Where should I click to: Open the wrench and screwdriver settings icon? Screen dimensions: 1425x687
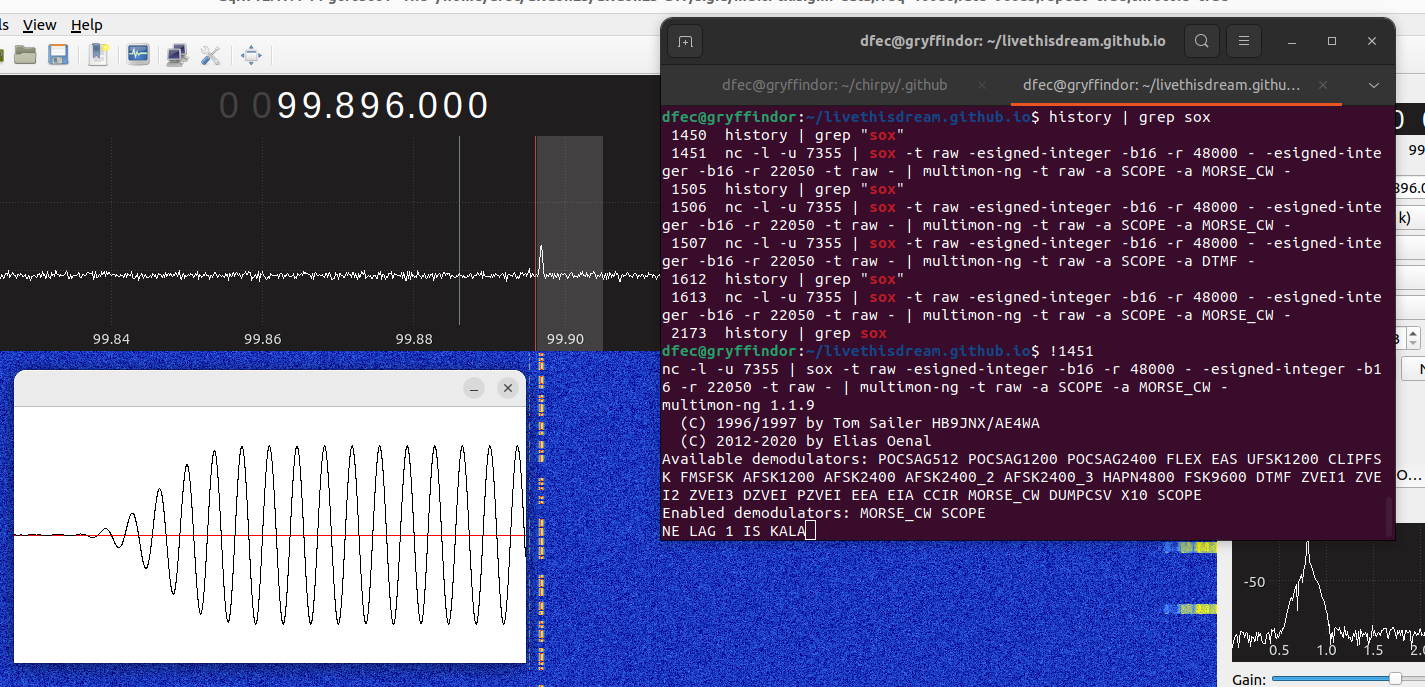click(x=210, y=55)
